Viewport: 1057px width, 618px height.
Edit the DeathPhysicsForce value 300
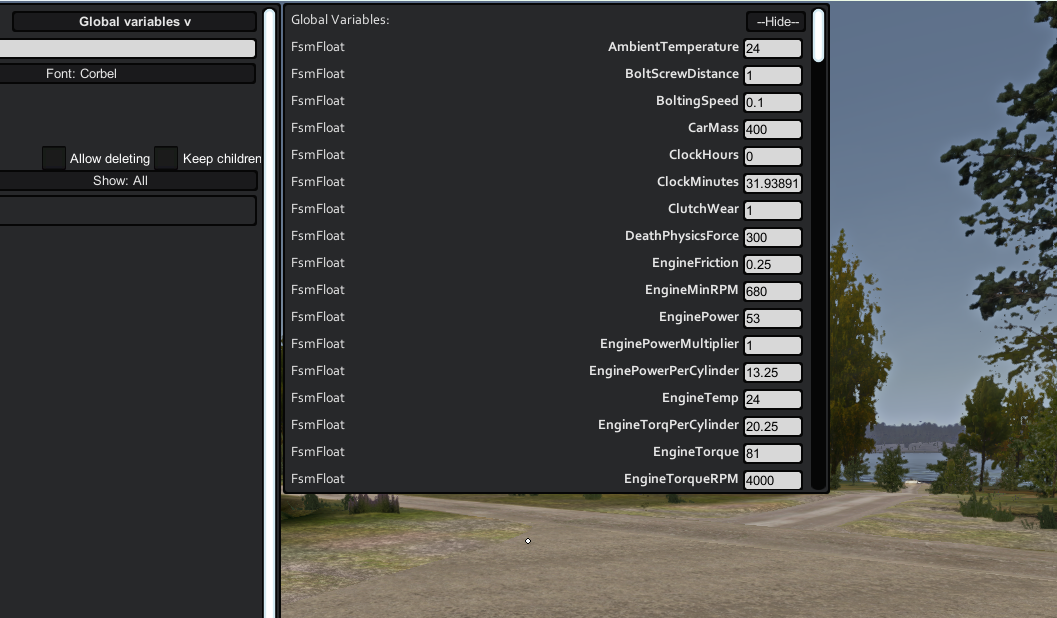pos(773,237)
